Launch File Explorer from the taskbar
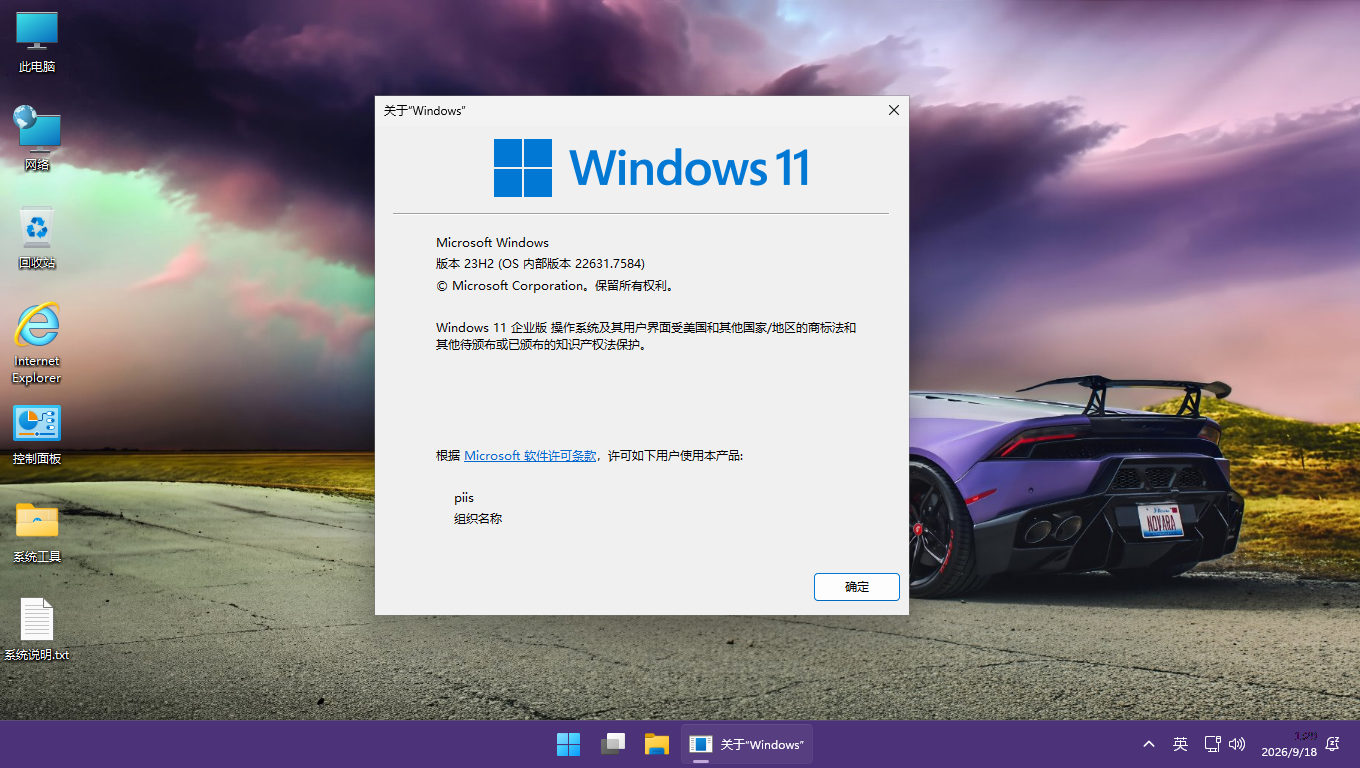 [x=656, y=744]
